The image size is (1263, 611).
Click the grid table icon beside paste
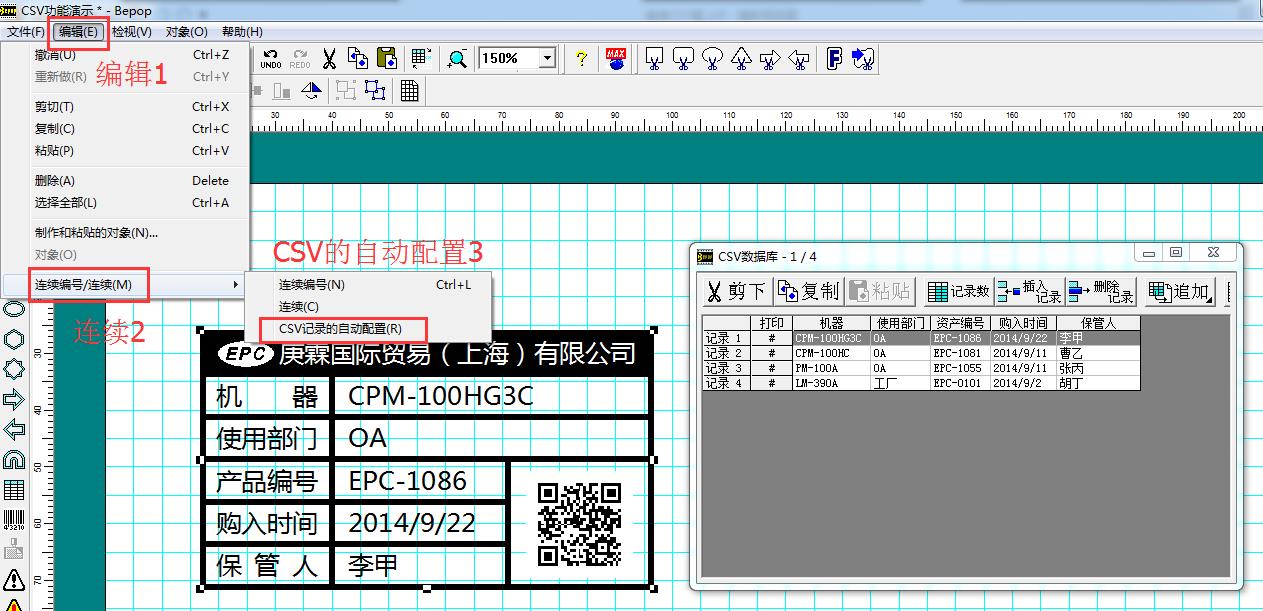[x=421, y=59]
